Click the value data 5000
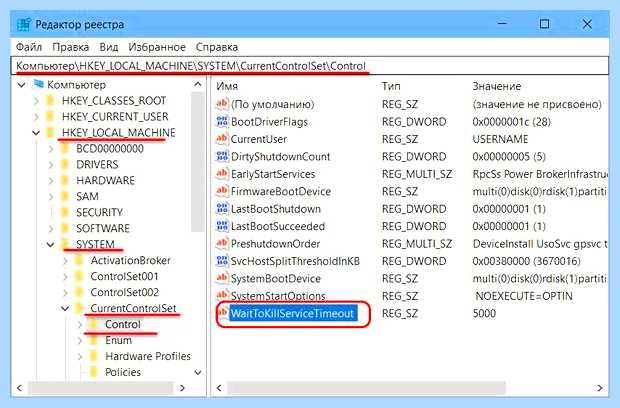Image resolution: width=620 pixels, height=408 pixels. (x=484, y=314)
